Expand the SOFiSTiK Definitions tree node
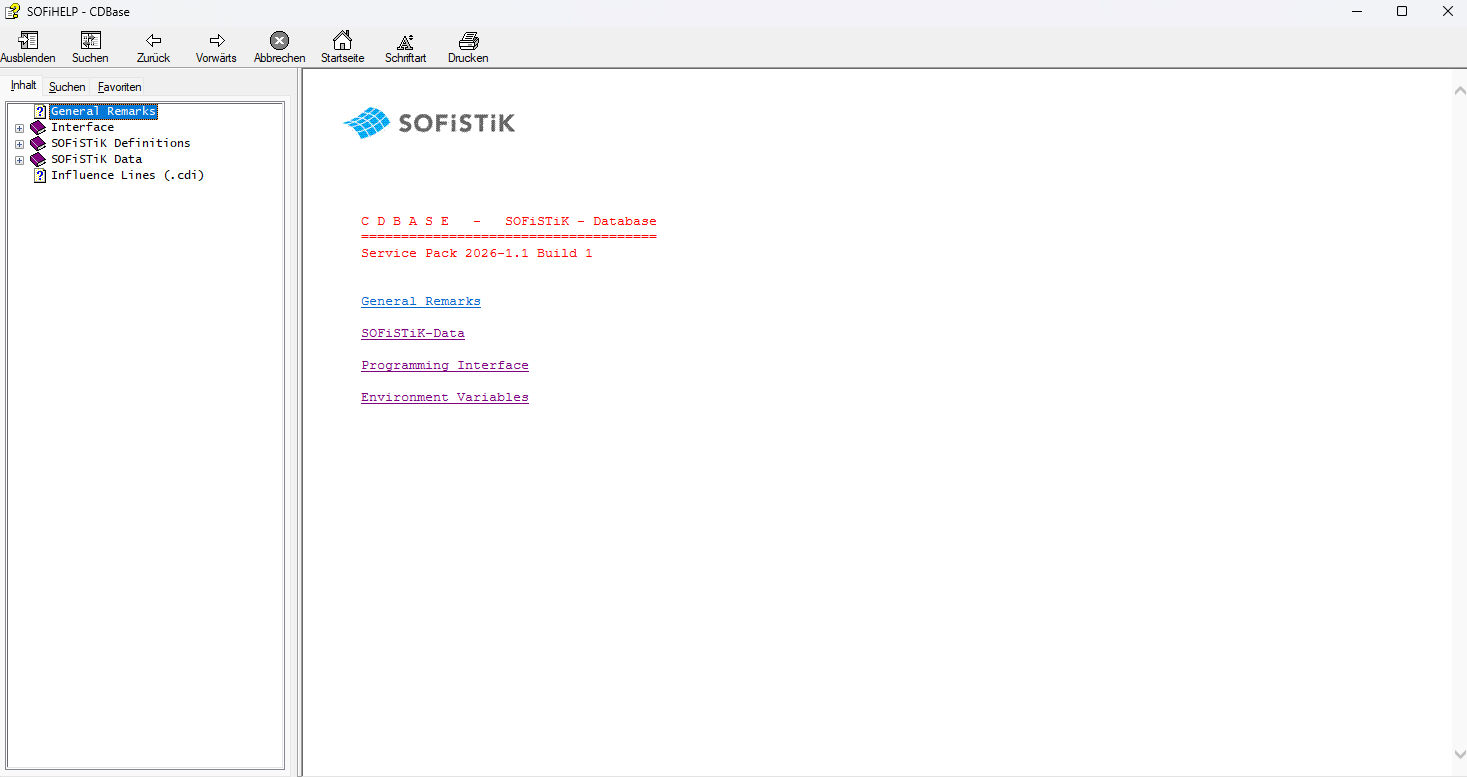 19,144
